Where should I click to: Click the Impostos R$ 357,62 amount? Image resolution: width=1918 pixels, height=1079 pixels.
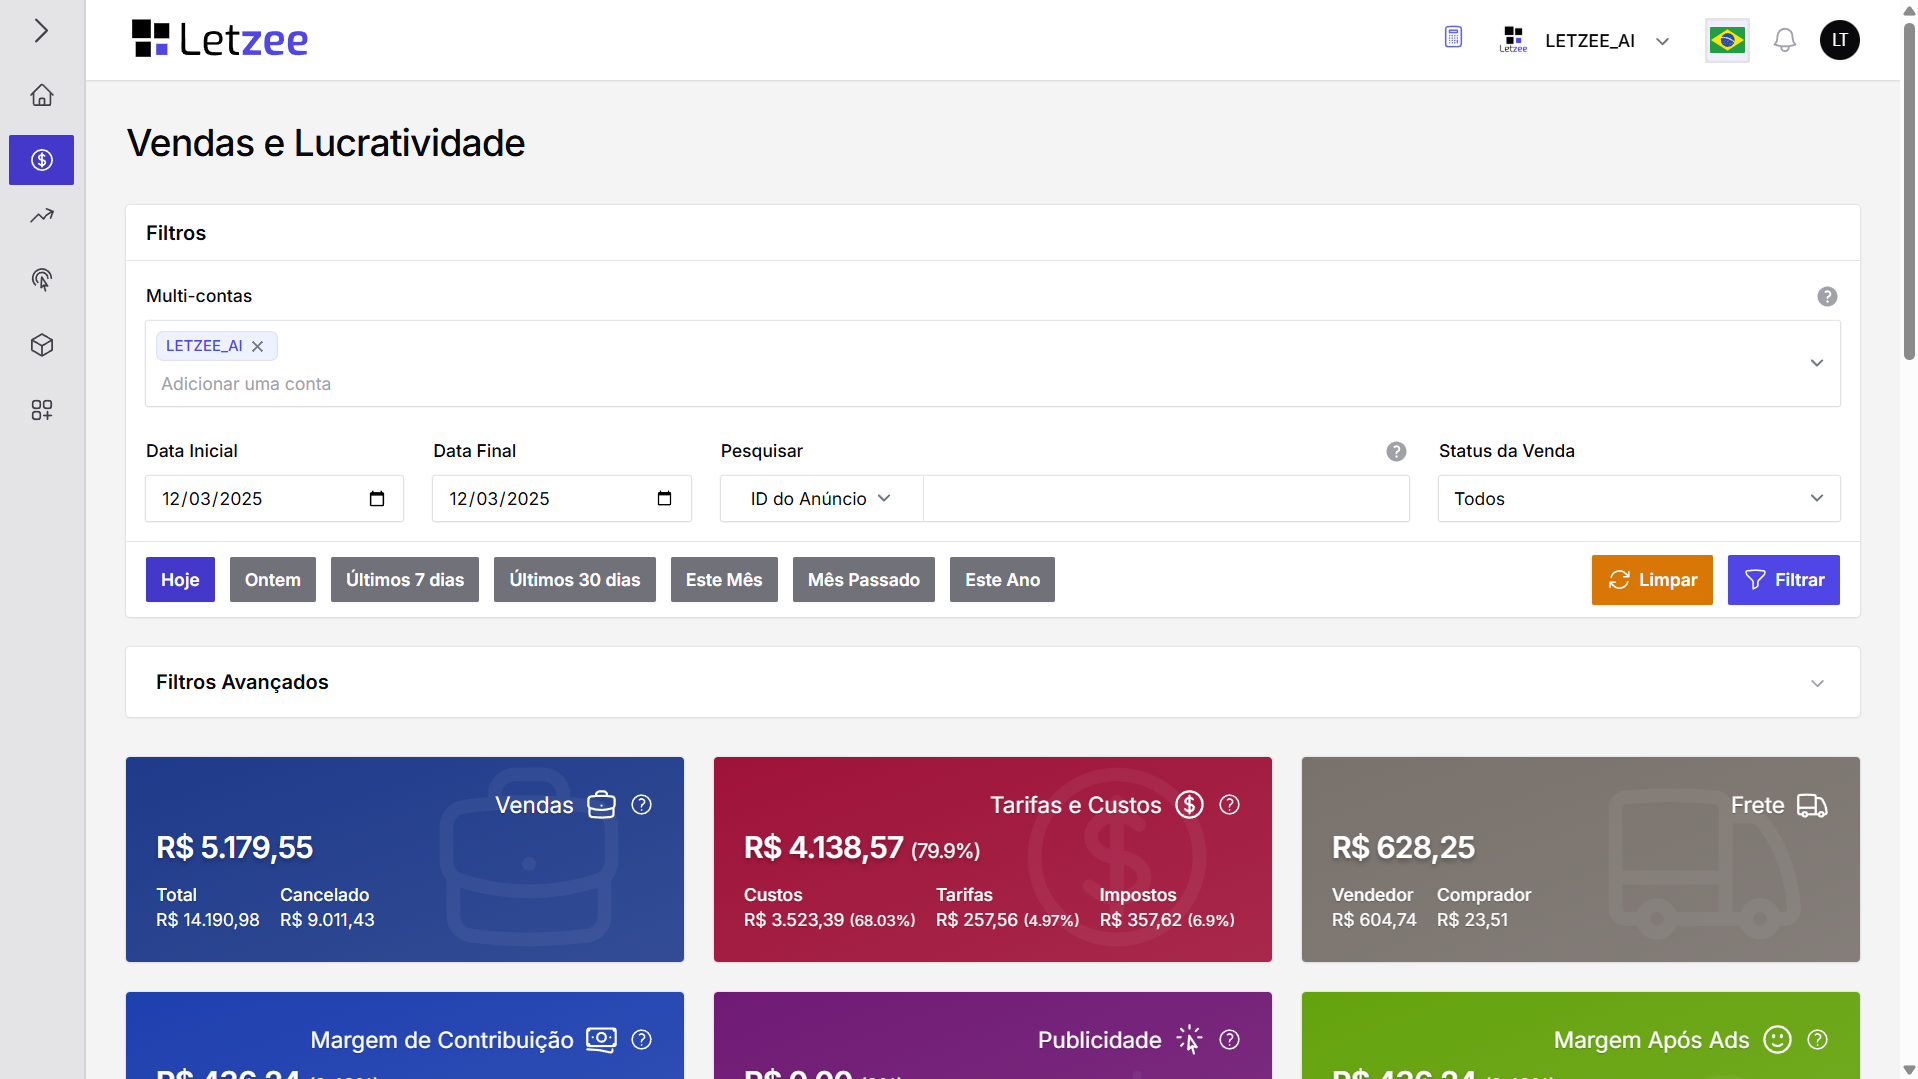1141,920
